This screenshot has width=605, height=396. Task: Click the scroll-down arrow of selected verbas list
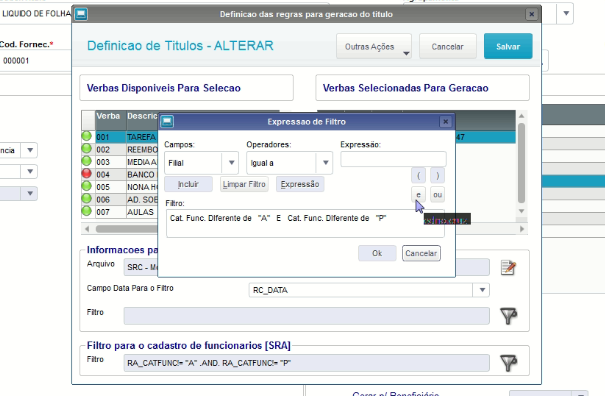click(x=521, y=211)
